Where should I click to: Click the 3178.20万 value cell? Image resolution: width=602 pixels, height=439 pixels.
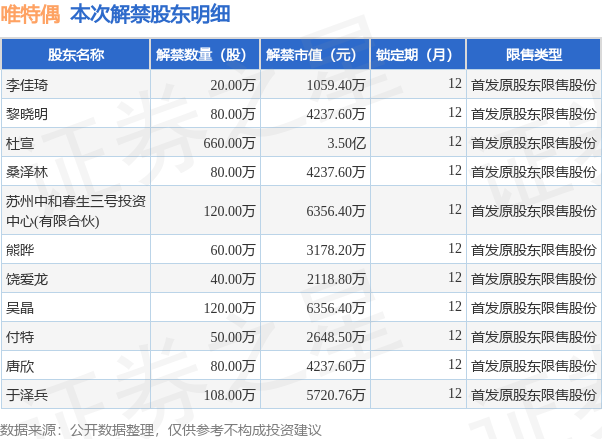coord(315,250)
